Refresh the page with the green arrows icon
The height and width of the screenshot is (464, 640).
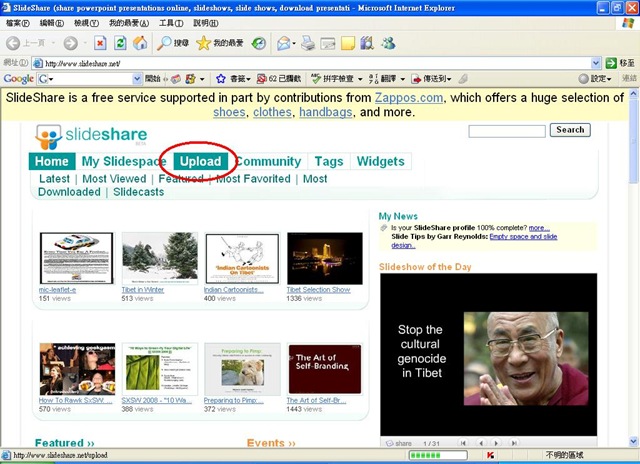(120, 43)
